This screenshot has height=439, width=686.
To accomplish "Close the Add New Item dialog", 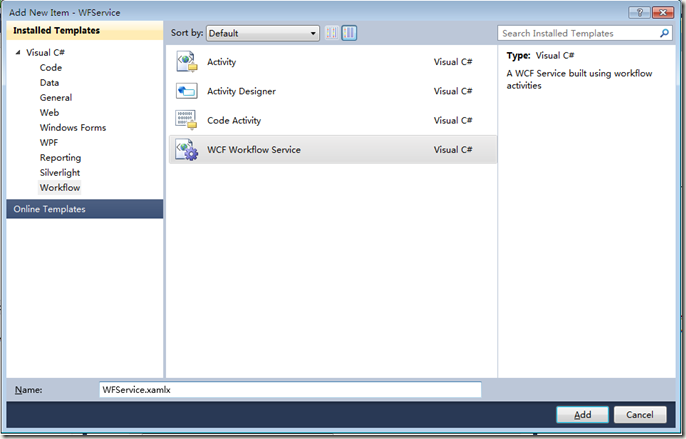I will pyautogui.click(x=663, y=12).
